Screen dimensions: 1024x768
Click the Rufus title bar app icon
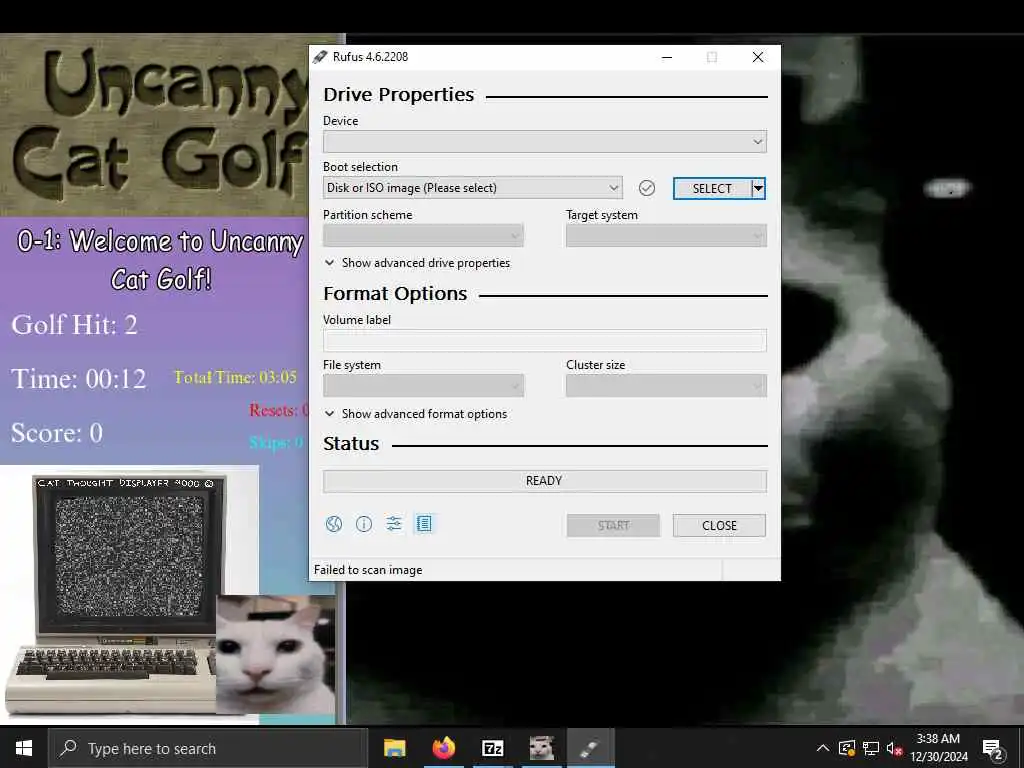point(320,57)
